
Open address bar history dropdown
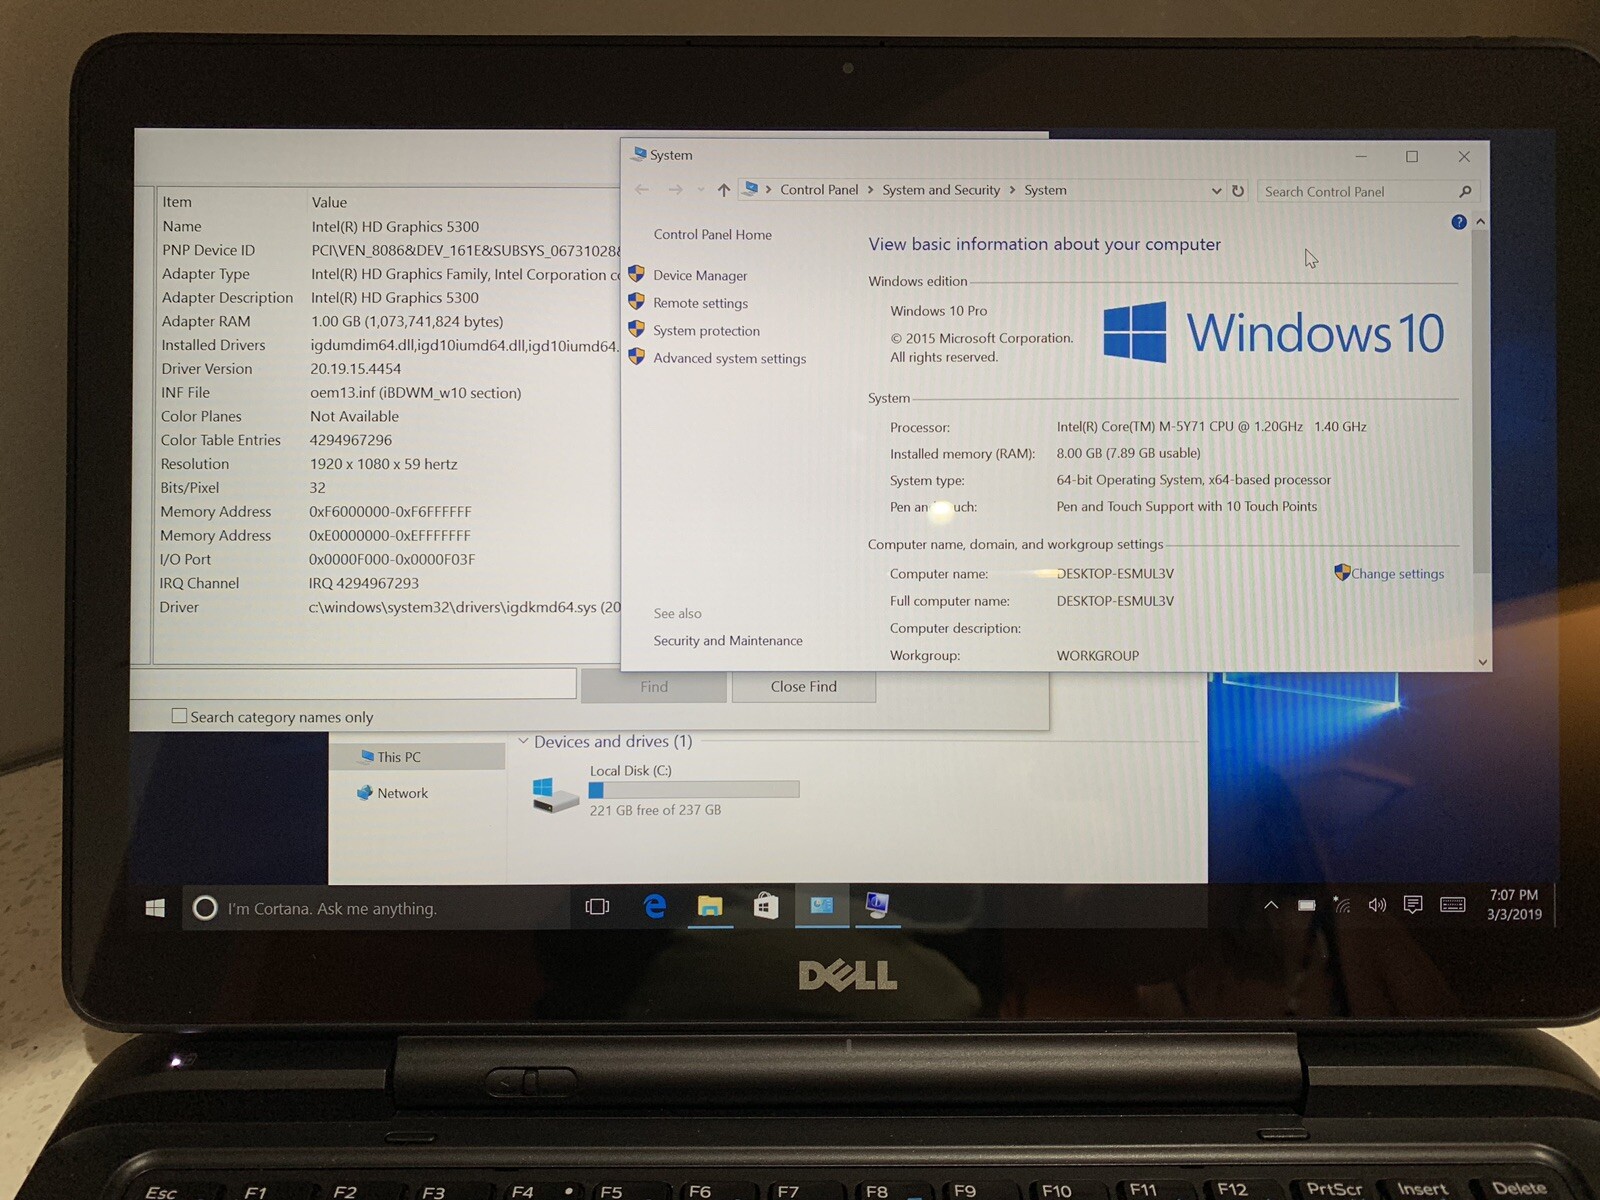click(1216, 190)
